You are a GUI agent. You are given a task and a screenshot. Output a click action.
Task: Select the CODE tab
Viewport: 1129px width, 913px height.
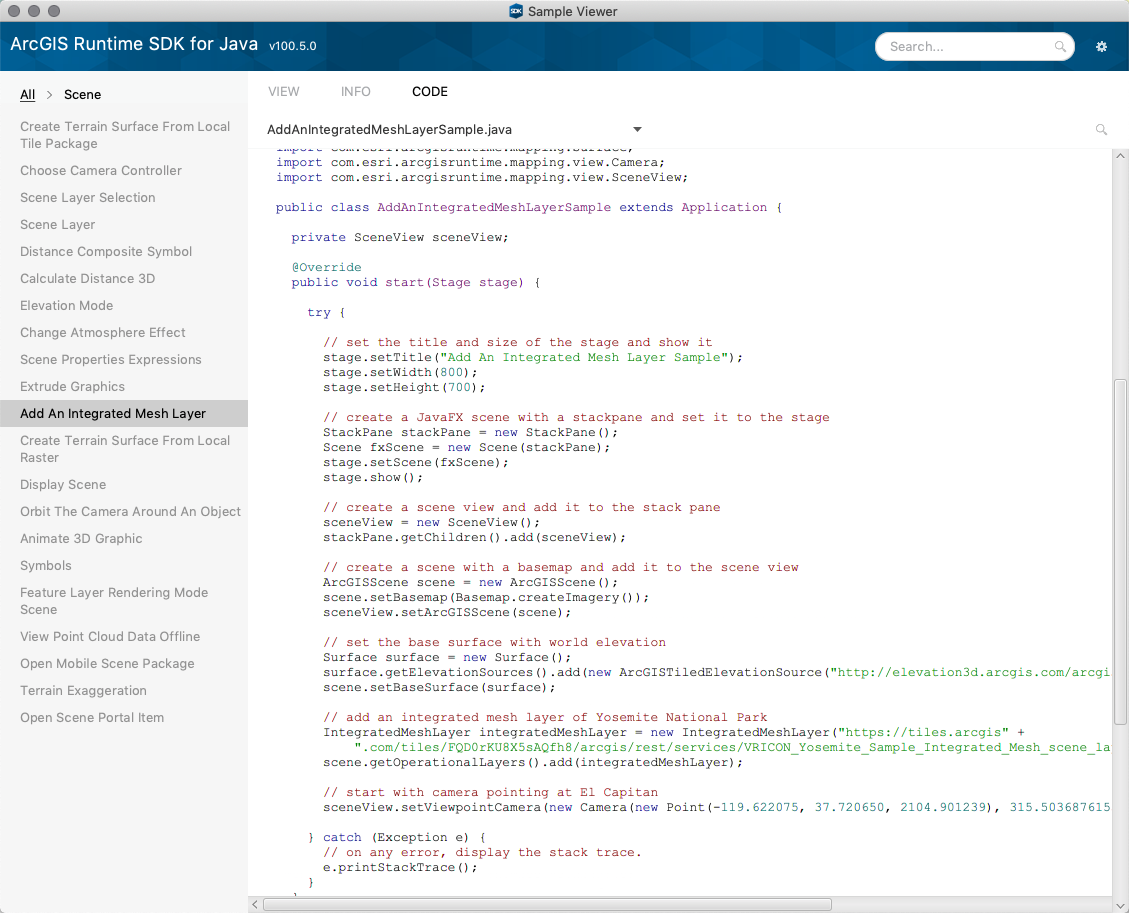tap(430, 91)
